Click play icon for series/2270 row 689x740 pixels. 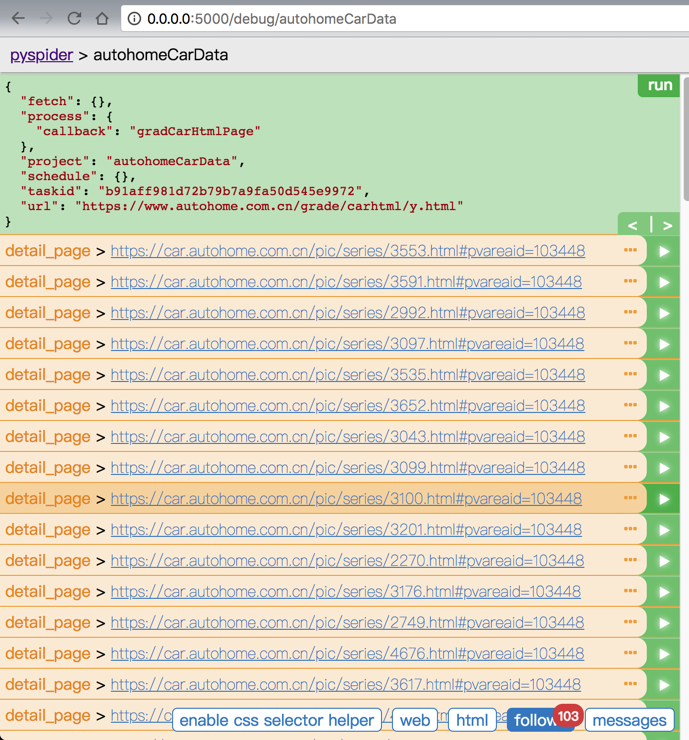pyautogui.click(x=663, y=561)
